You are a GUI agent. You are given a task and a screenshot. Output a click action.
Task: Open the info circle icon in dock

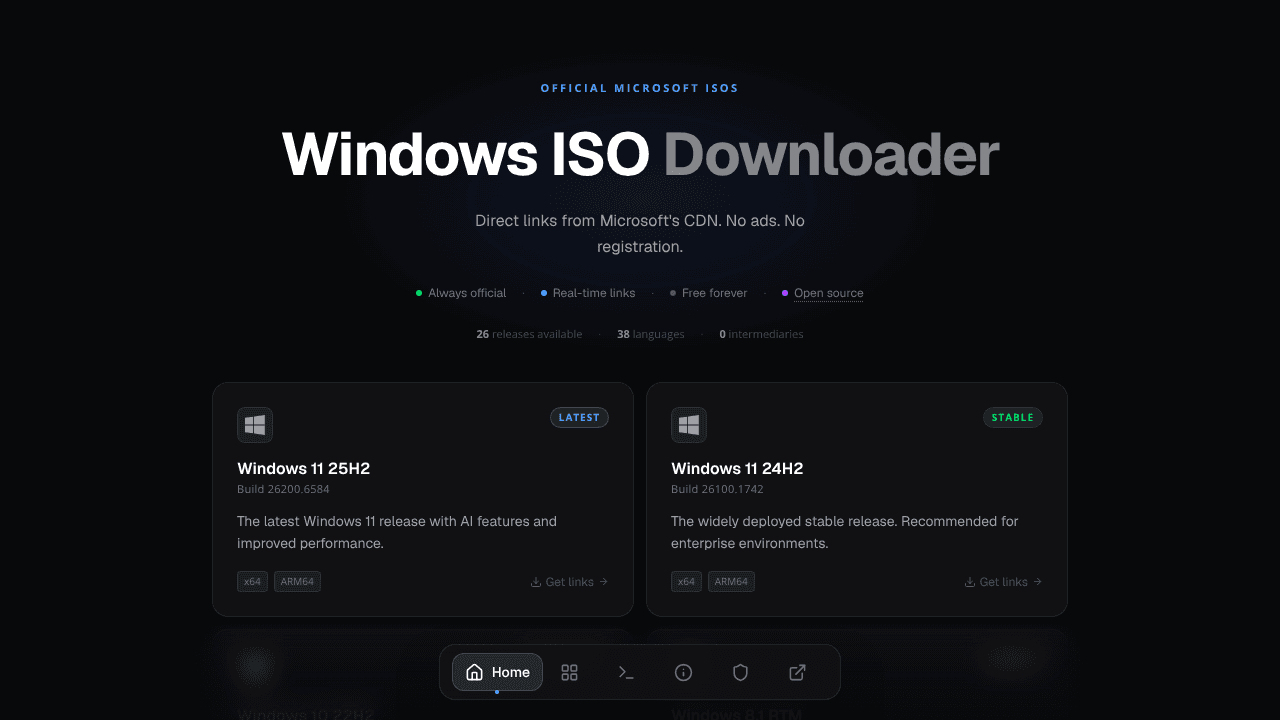[683, 672]
